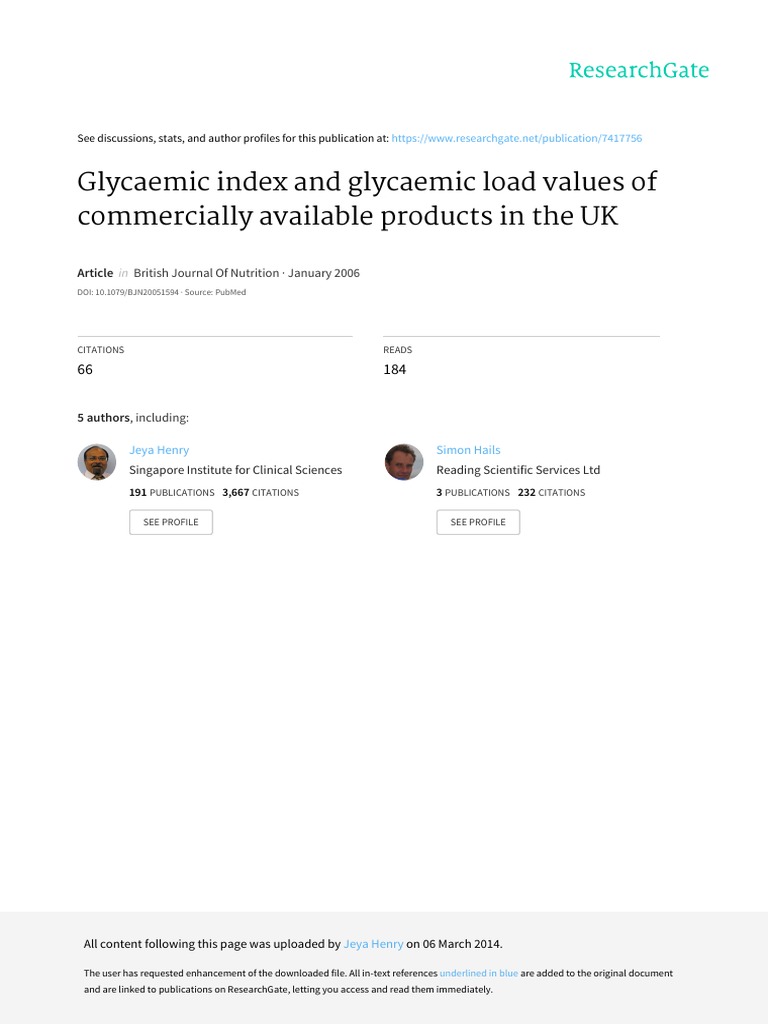Click the citations count 66
The height and width of the screenshot is (1024, 768).
click(85, 370)
